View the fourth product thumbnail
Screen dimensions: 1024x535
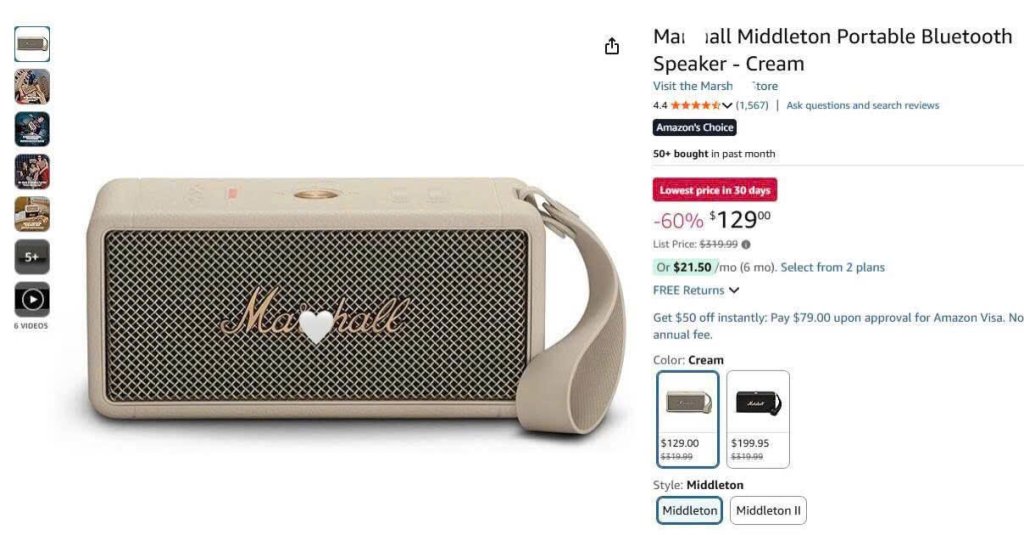(x=32, y=172)
